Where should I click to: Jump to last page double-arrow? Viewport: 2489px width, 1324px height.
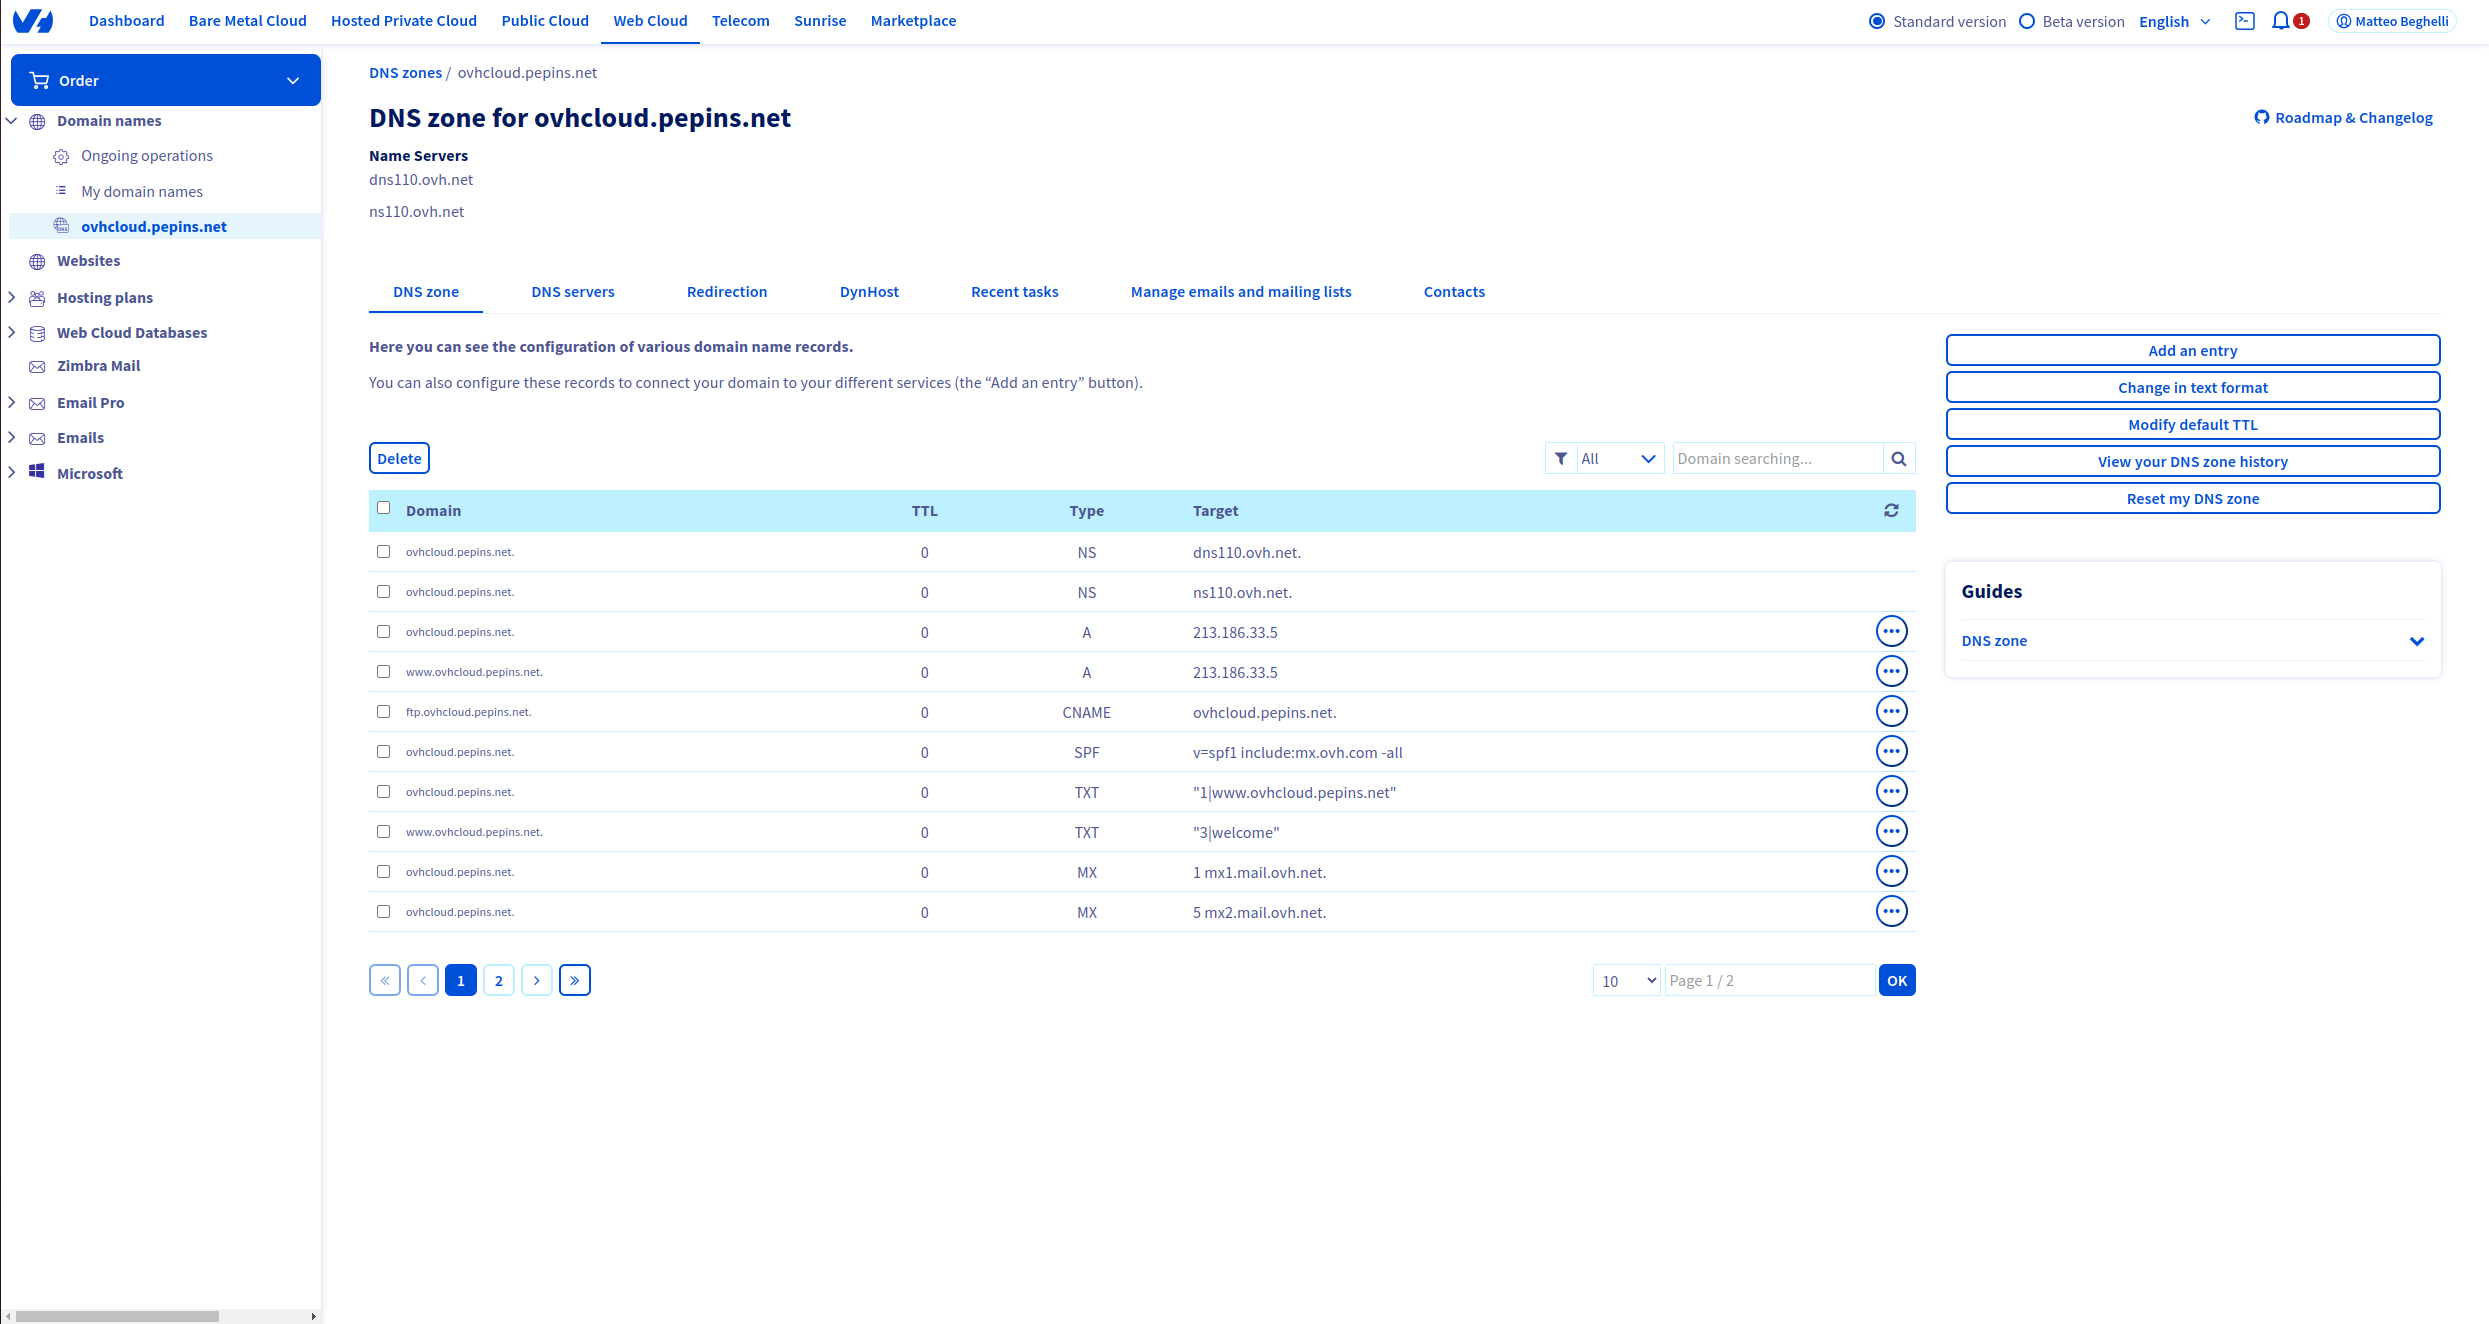pos(575,981)
